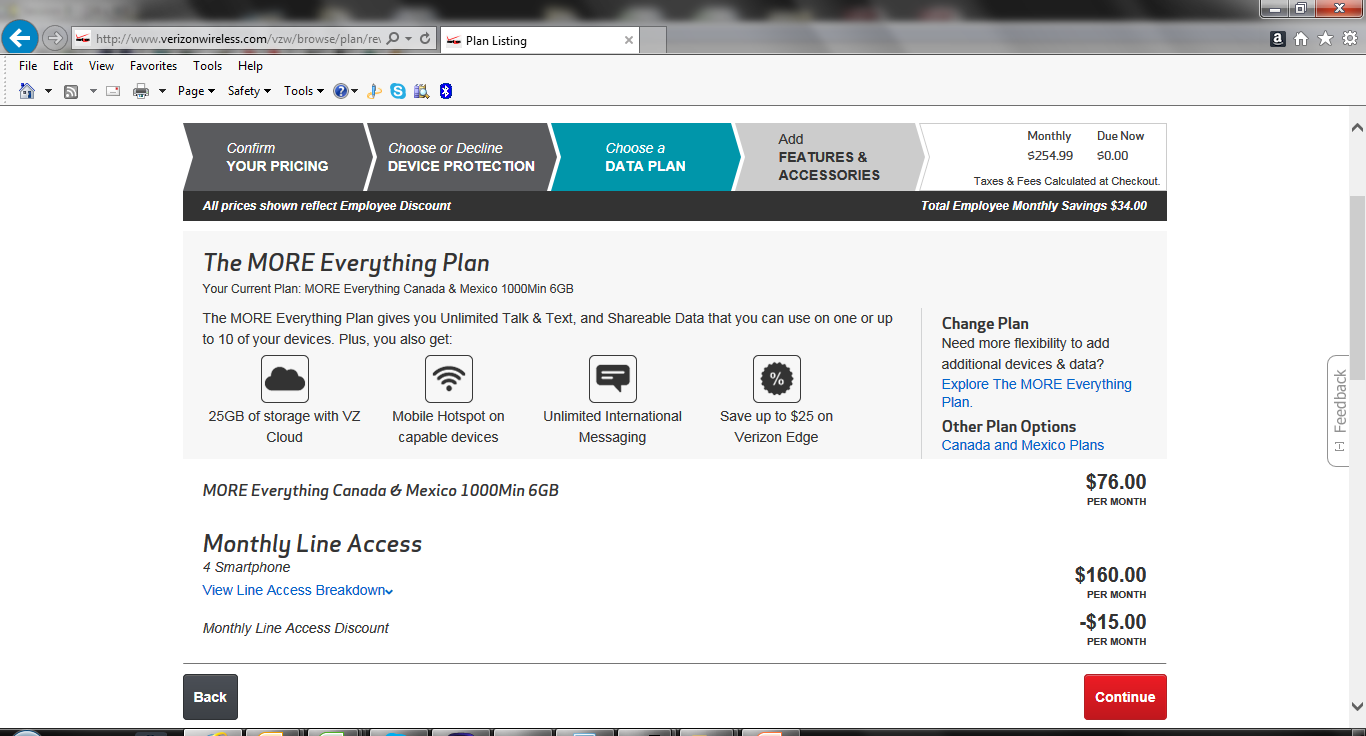Click the Bluetooth icon in toolbar
This screenshot has width=1366, height=736.
tap(446, 91)
